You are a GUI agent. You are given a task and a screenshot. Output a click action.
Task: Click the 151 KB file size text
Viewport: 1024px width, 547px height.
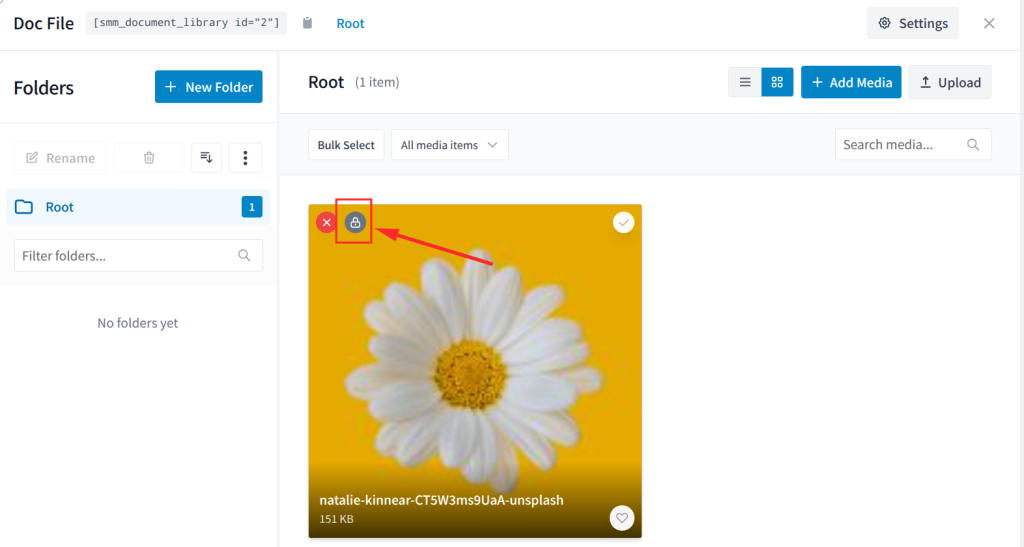(x=336, y=519)
